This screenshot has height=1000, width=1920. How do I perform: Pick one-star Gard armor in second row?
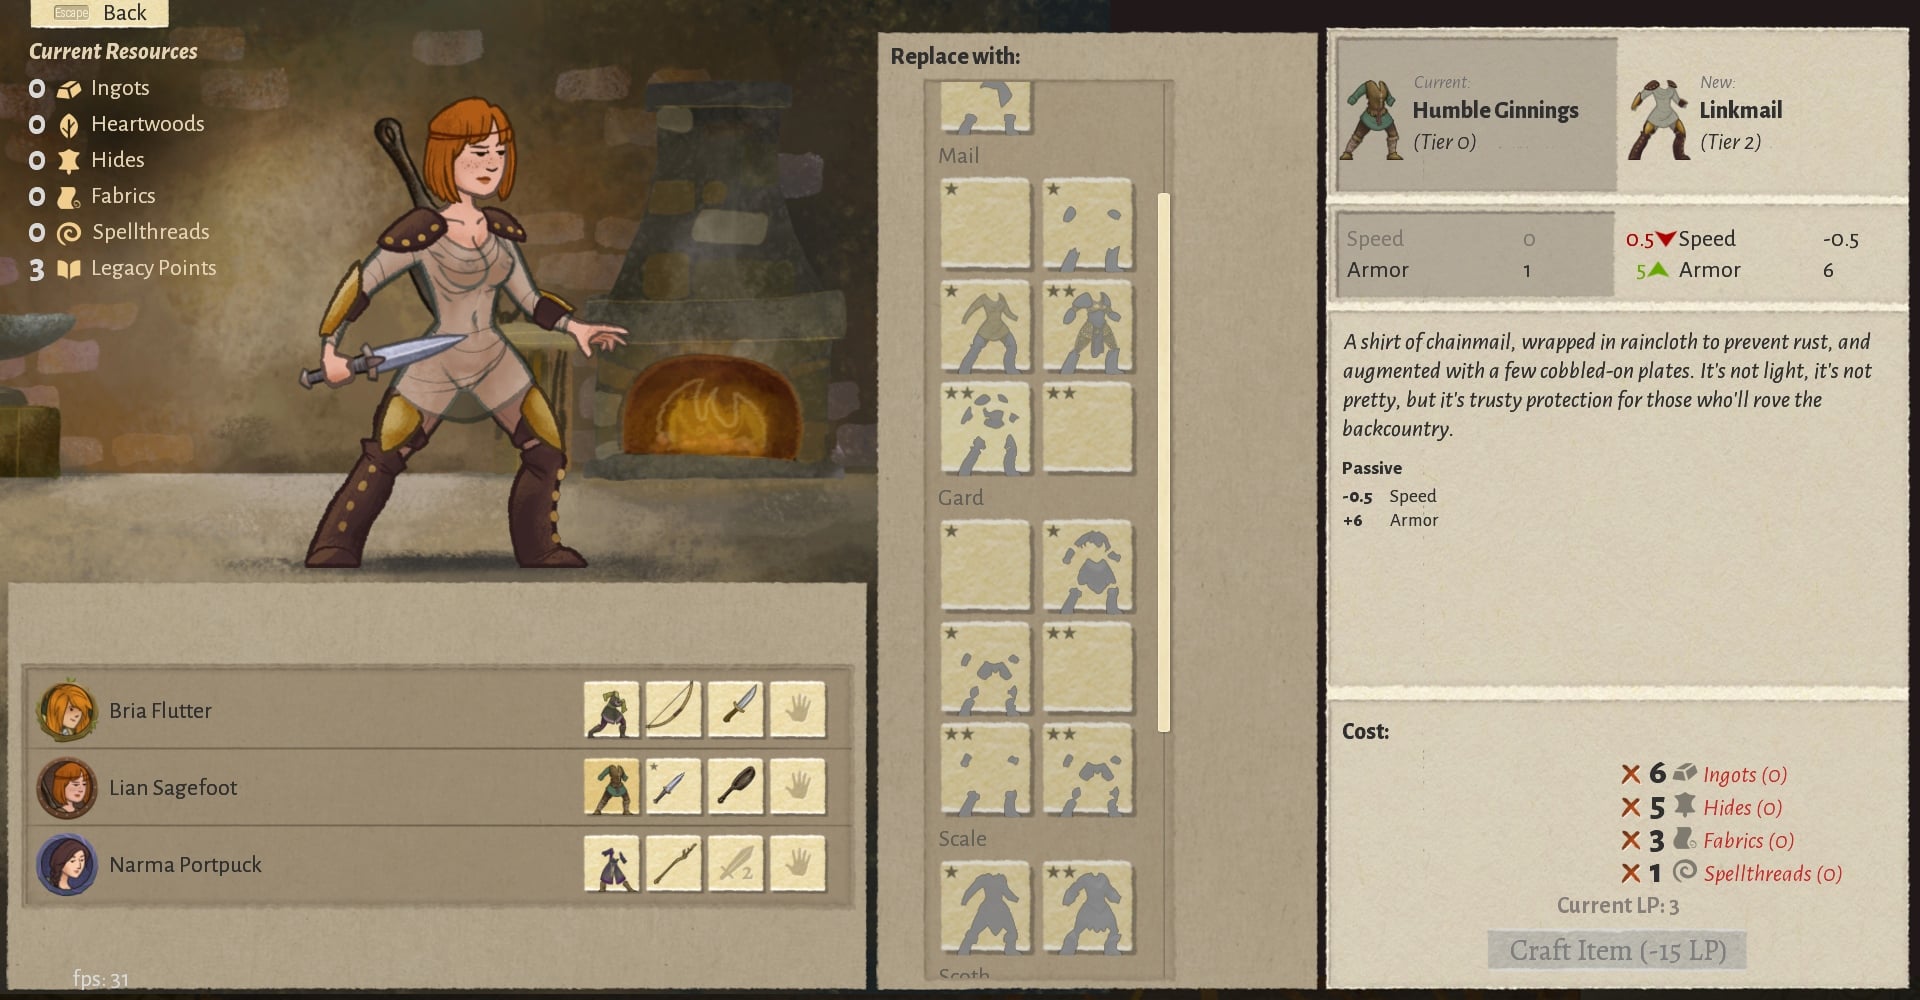[x=985, y=667]
